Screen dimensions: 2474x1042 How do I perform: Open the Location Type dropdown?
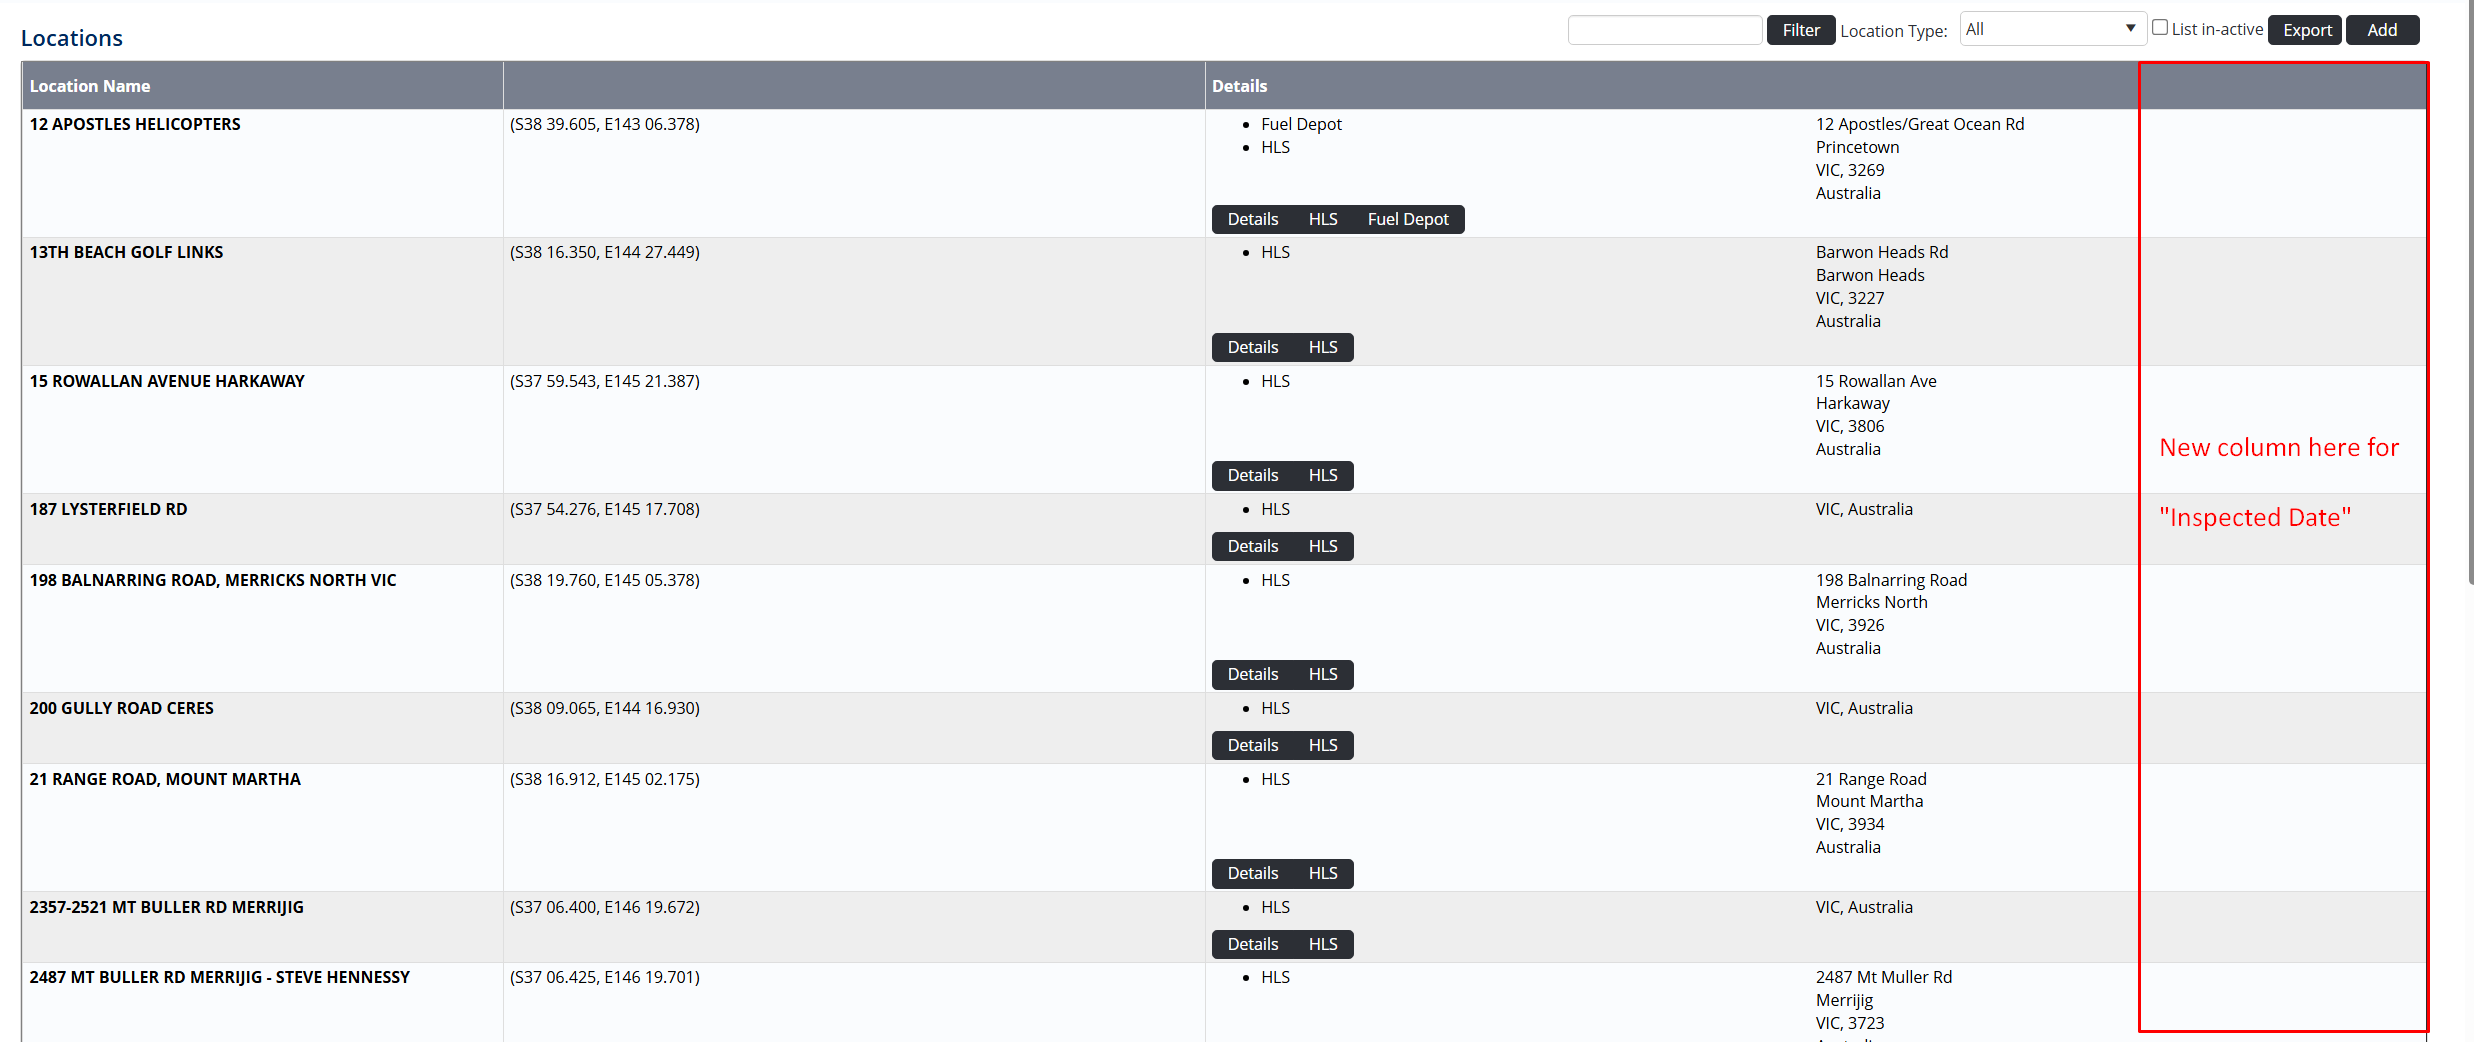2050,29
